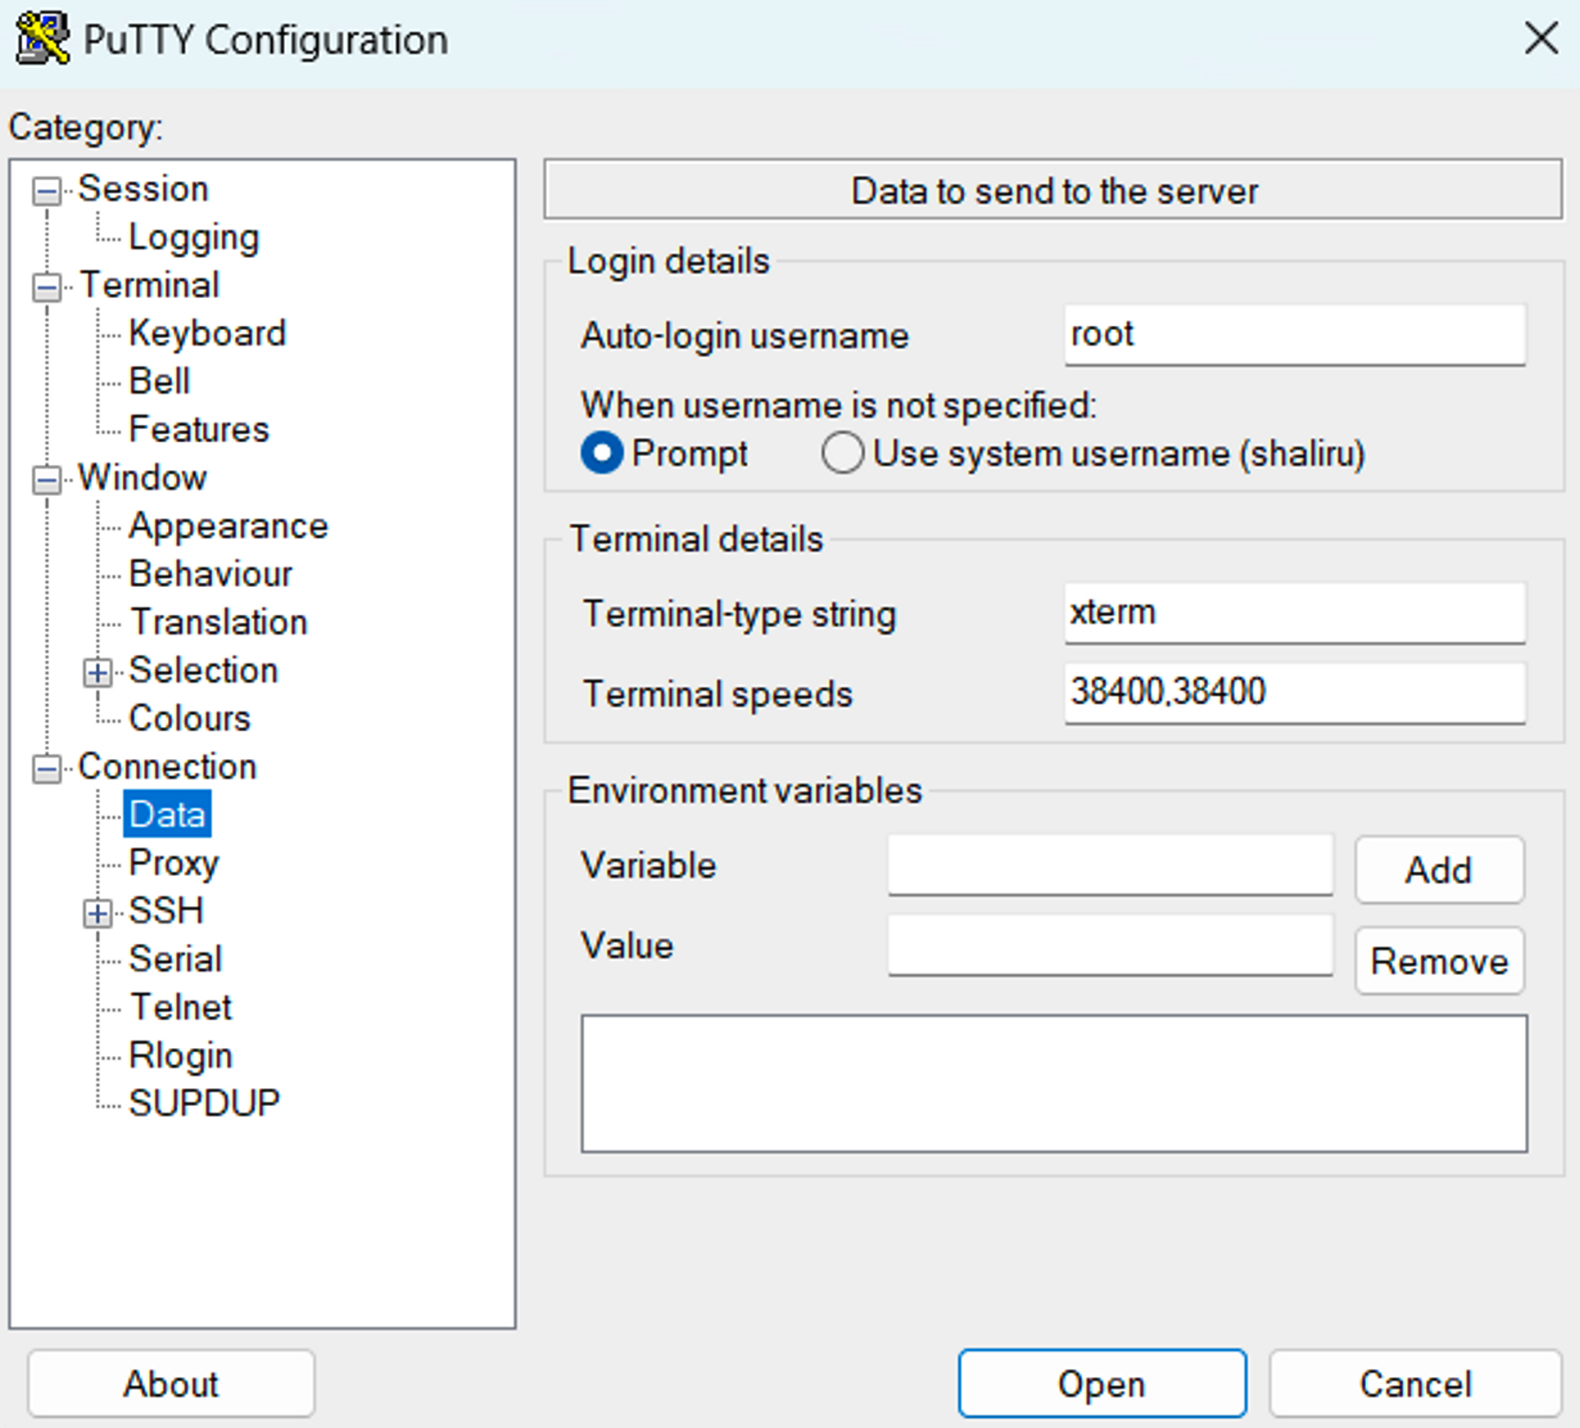Click the PuTTY icon in title bar
The height and width of the screenshot is (1428, 1580).
pos(42,39)
